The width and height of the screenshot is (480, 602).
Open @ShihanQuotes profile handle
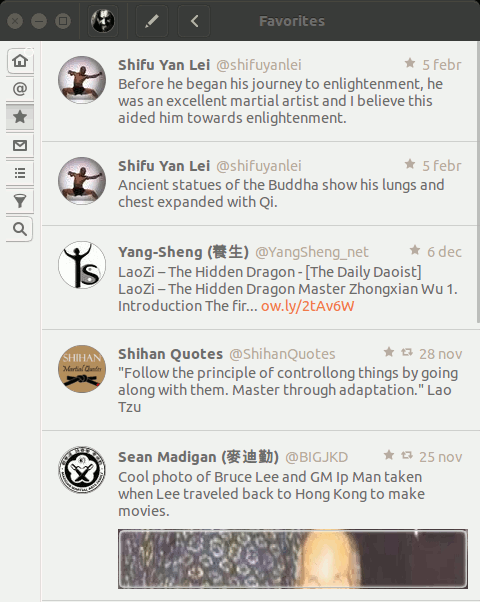point(282,354)
